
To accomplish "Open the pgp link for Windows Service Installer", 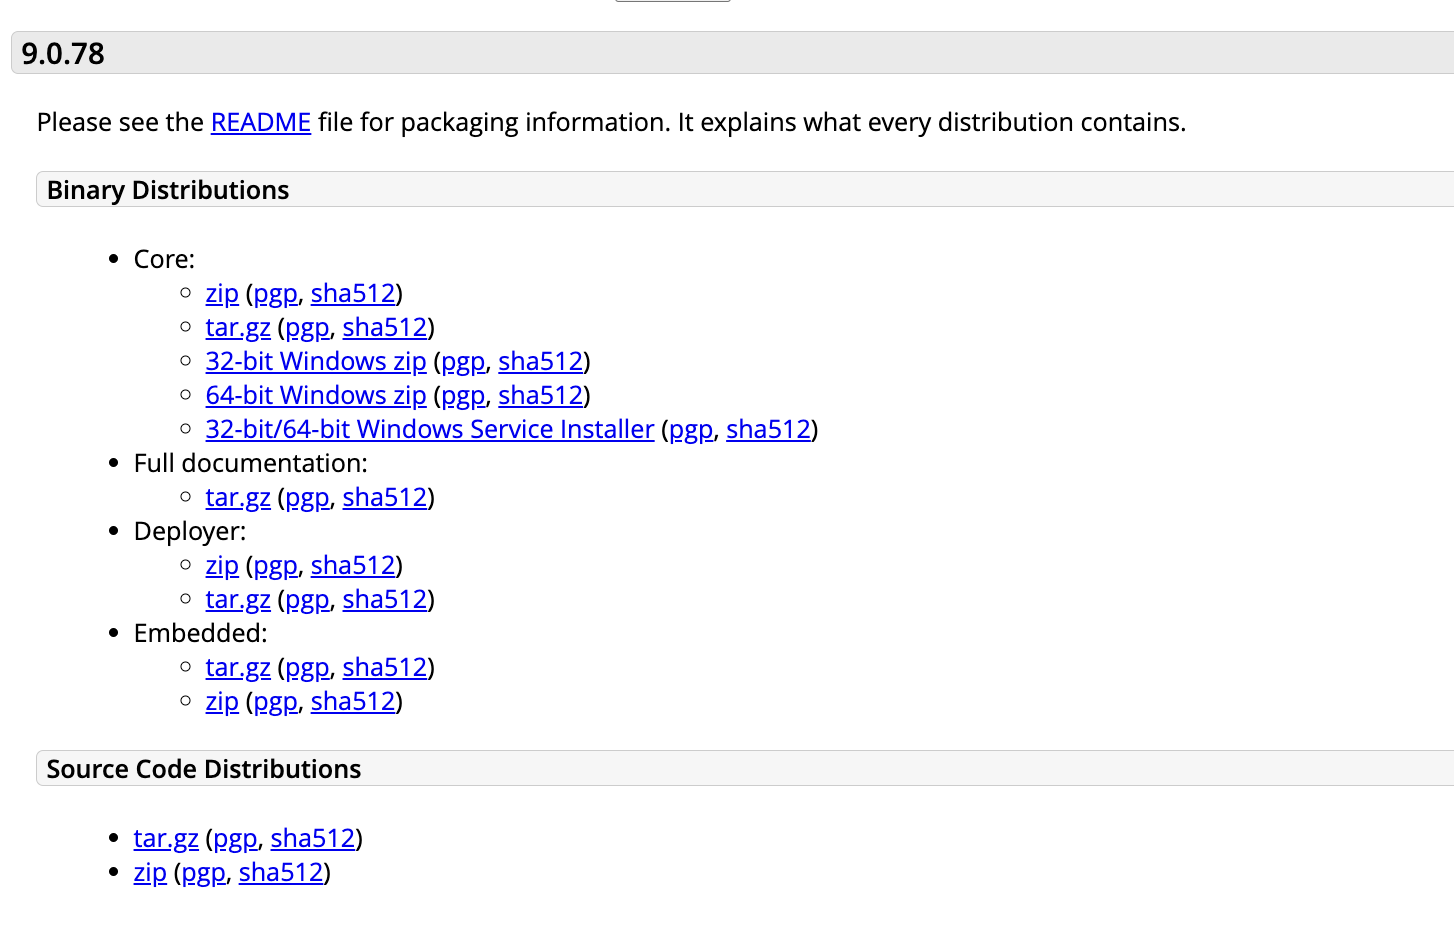I will (692, 429).
